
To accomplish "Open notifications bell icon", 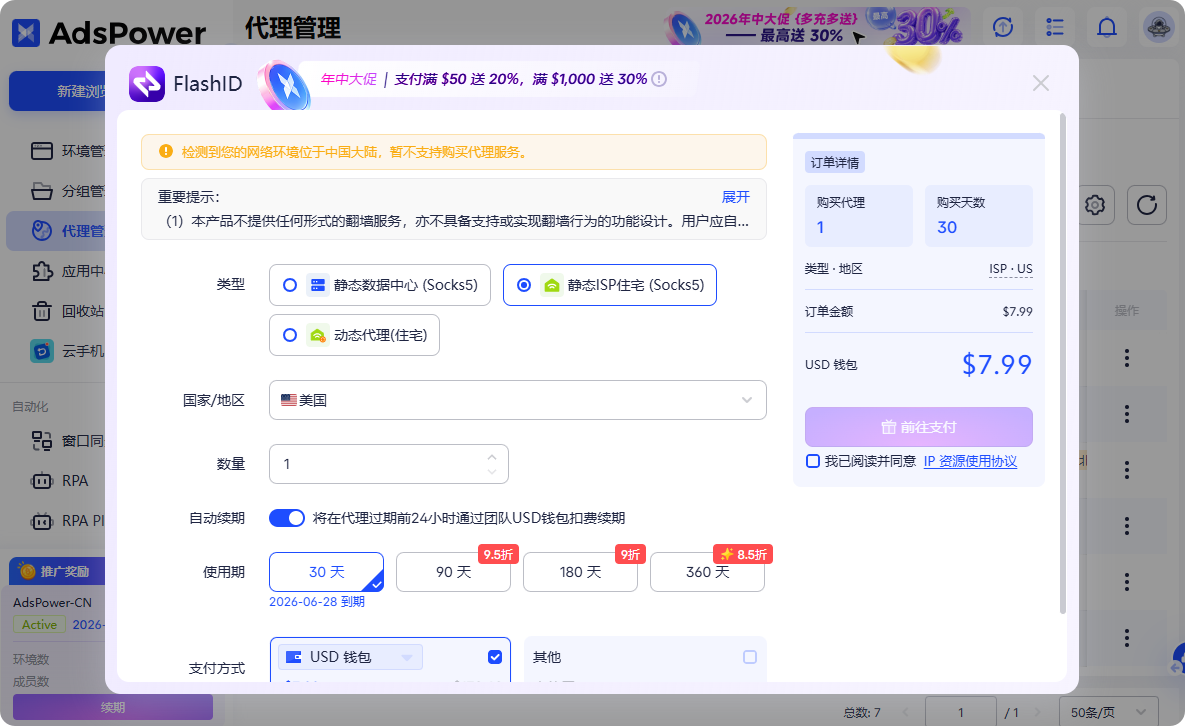I will click(x=1106, y=27).
